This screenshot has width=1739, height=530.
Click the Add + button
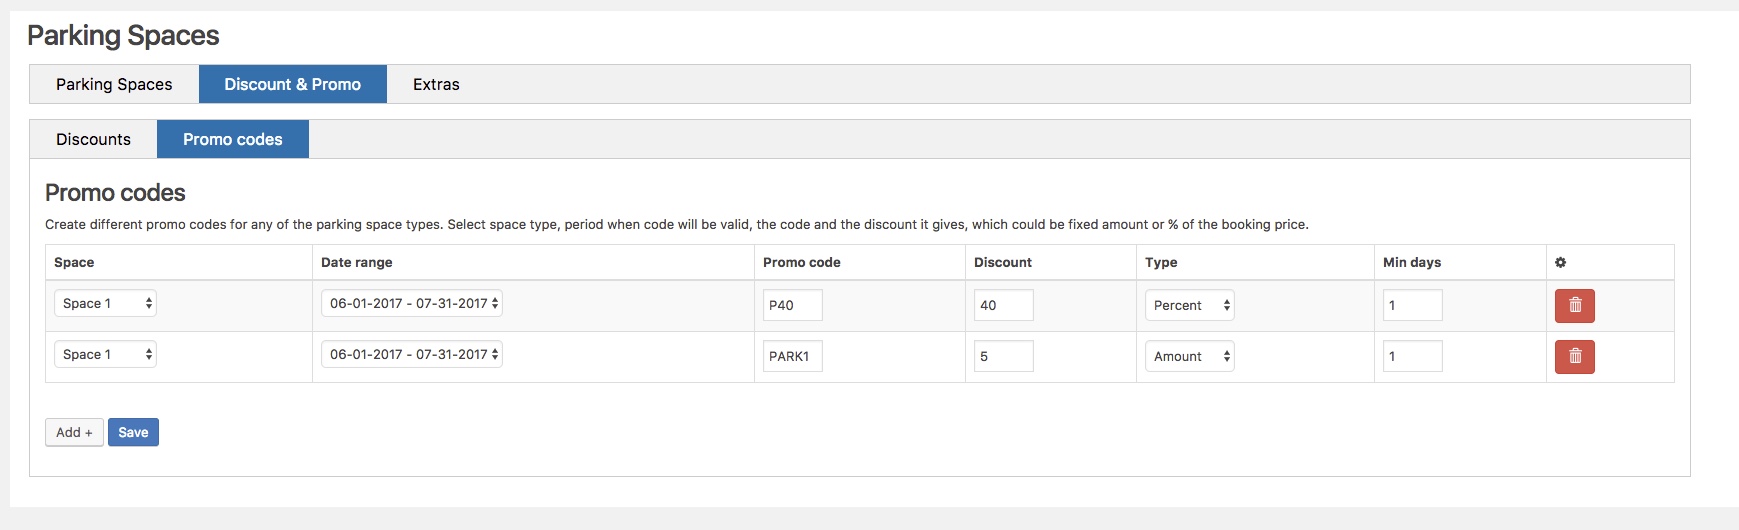(74, 433)
